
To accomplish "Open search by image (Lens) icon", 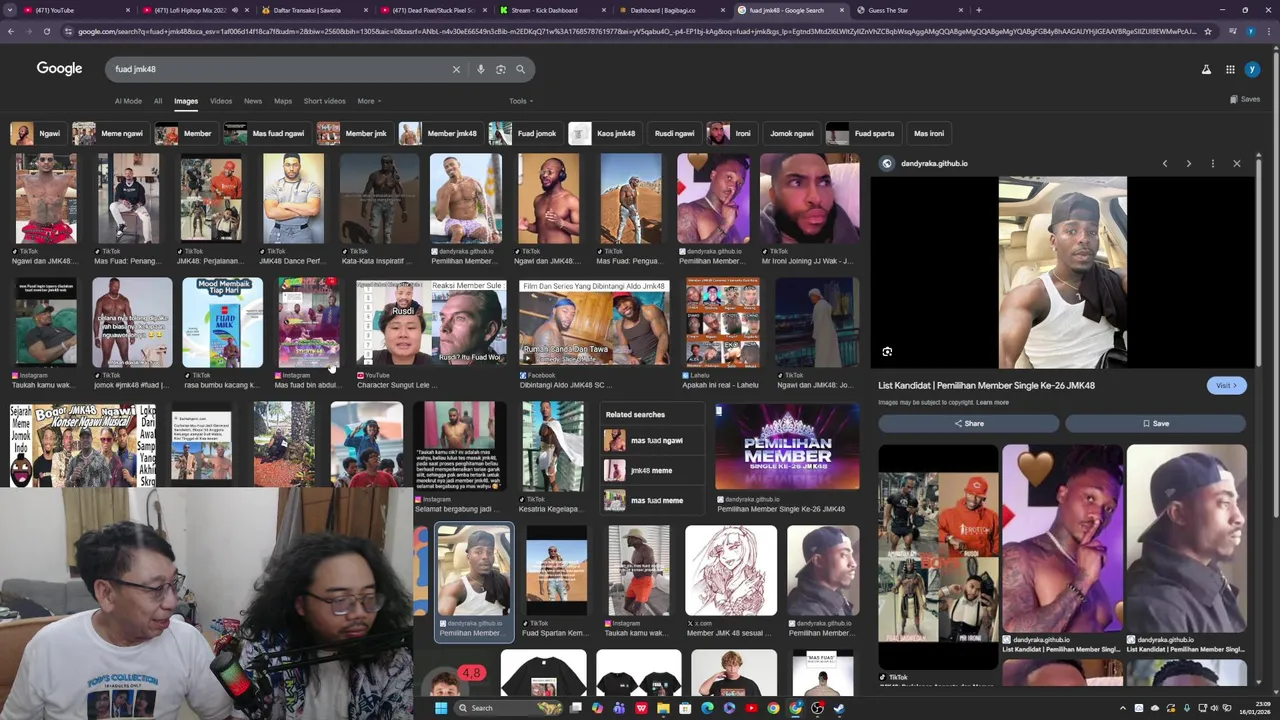I will coord(501,69).
